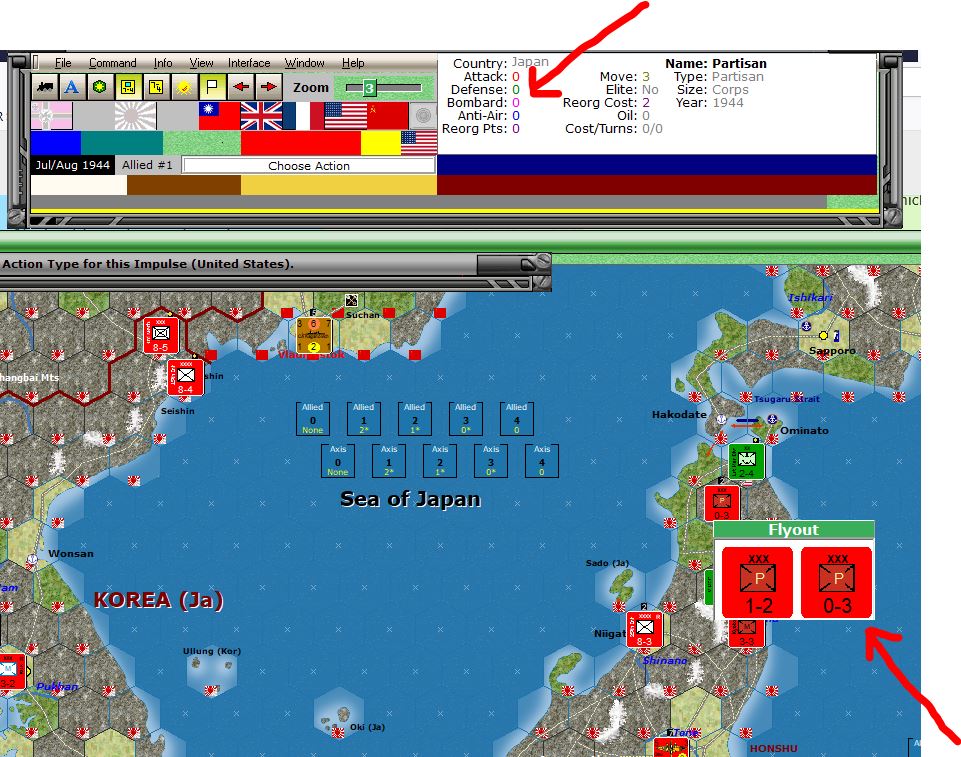Image resolution: width=961 pixels, height=757 pixels.
Task: Select the United Kingdom flag
Action: point(261,116)
